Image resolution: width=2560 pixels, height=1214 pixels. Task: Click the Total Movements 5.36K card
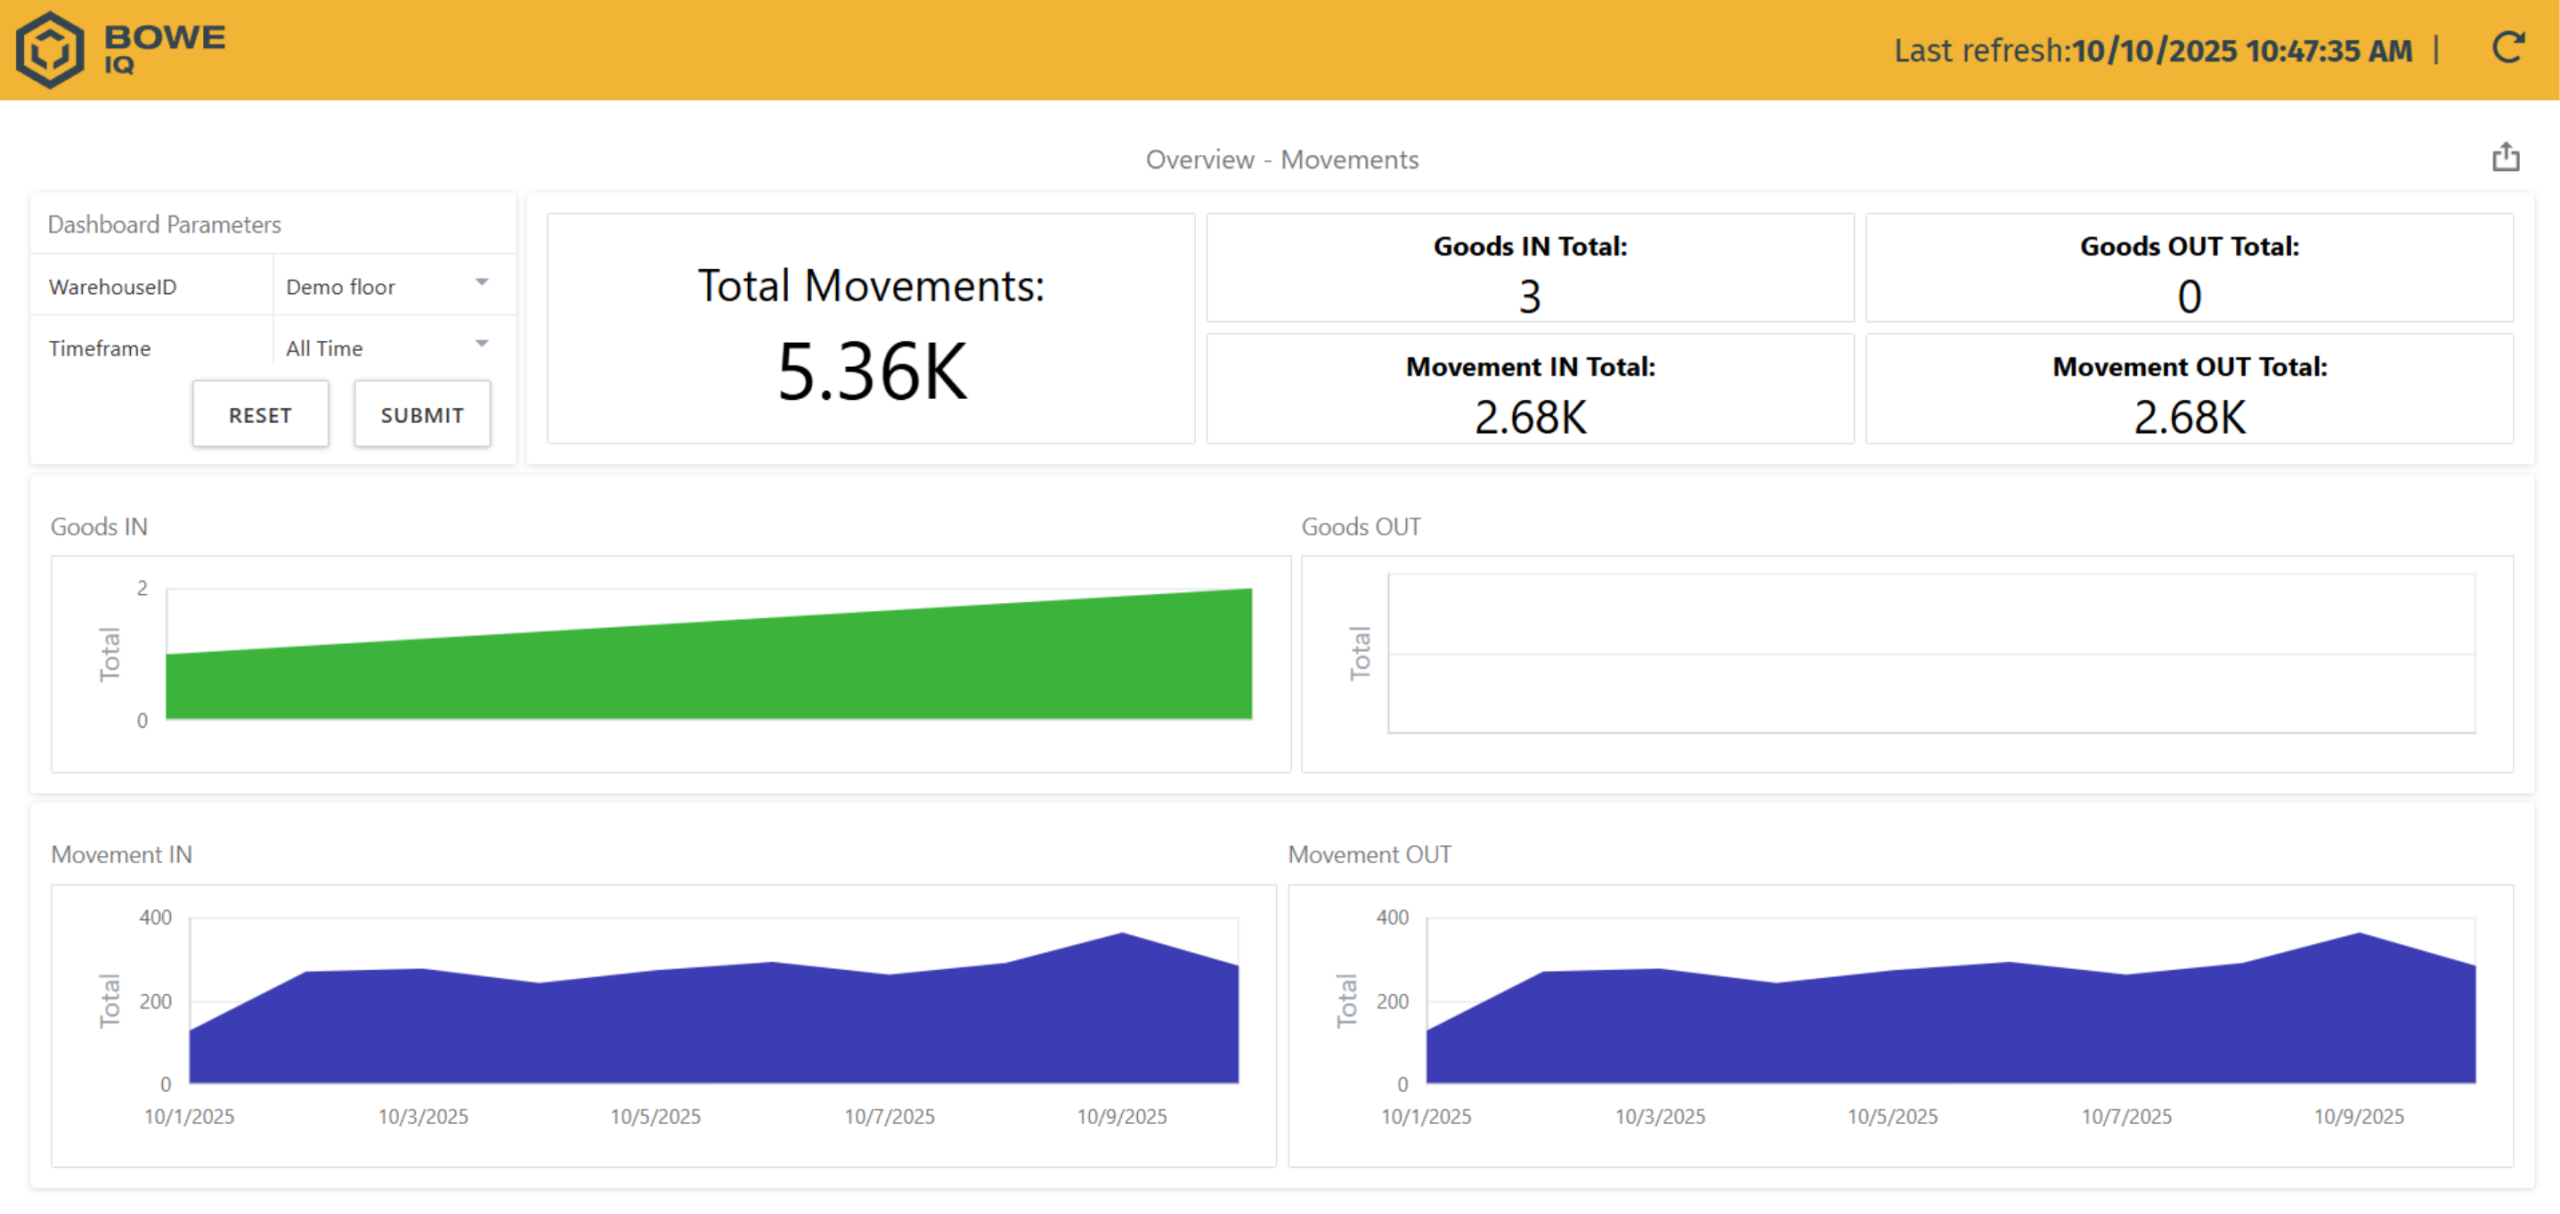pyautogui.click(x=870, y=328)
